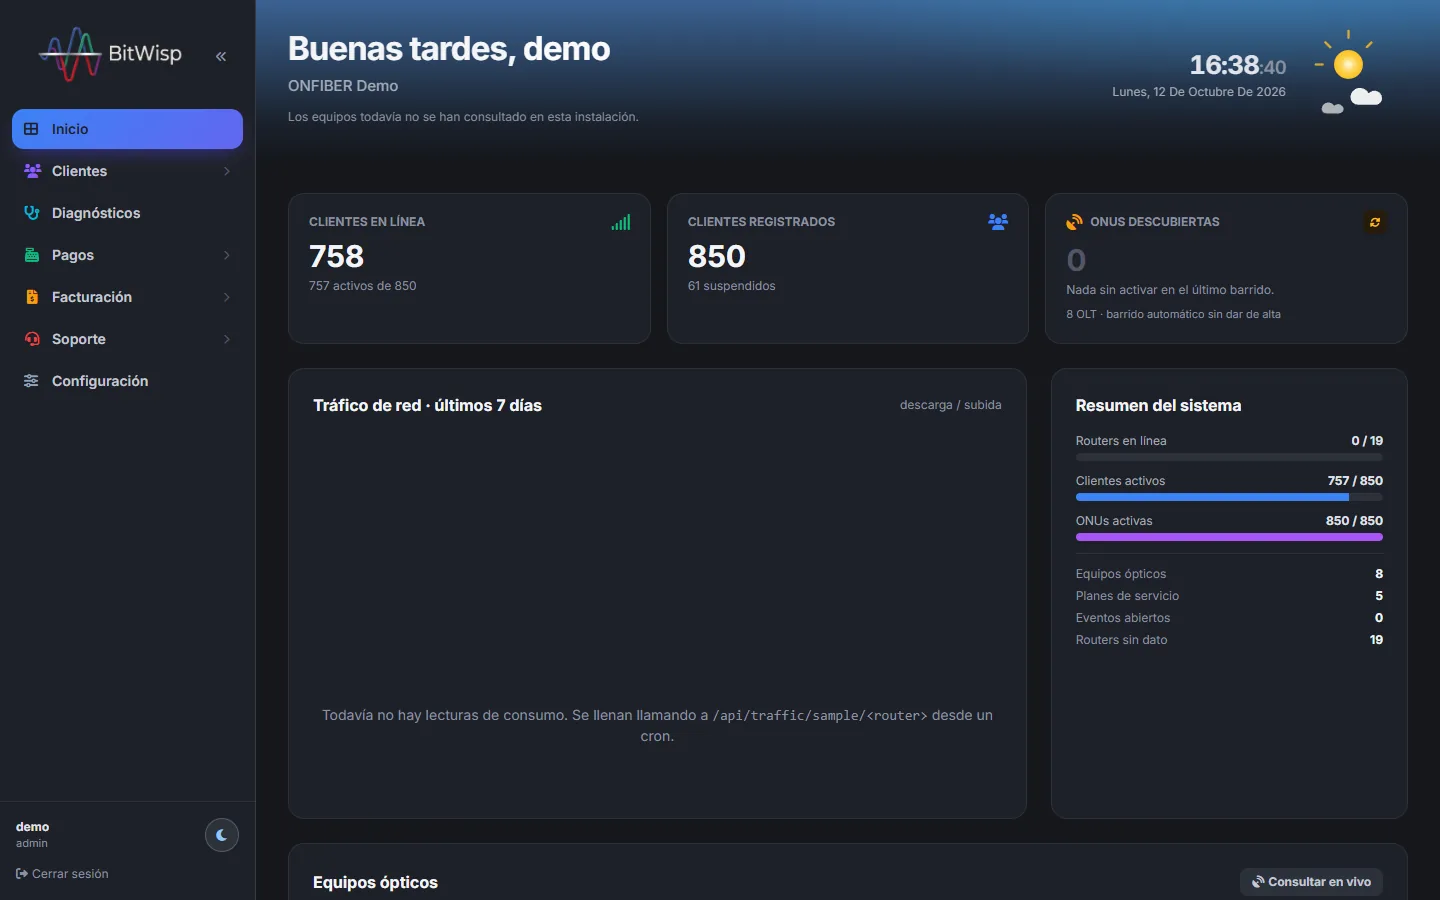Click '8 OLT · barrido automático sin dar de alta'
1440x900 pixels.
click(1173, 314)
